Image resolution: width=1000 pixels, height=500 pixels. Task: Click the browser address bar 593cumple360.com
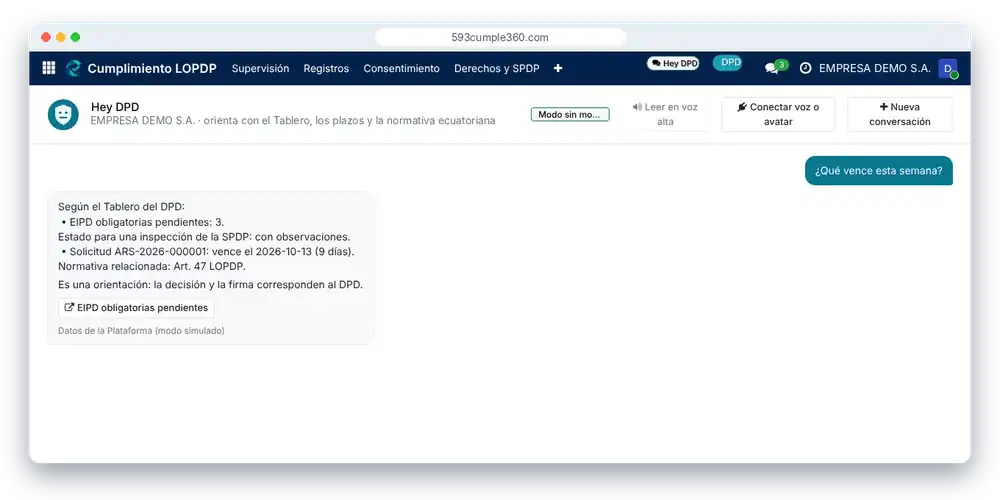[x=500, y=37]
